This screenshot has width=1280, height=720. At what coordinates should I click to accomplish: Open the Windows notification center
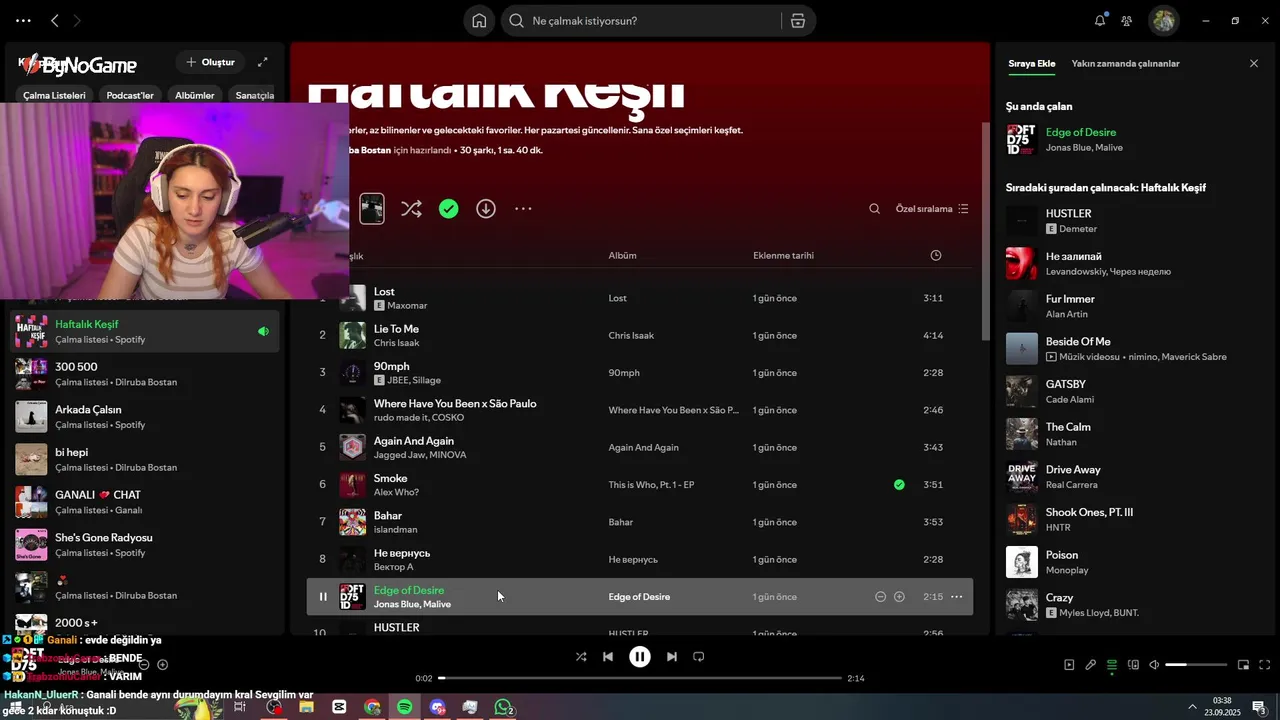coord(1260,707)
